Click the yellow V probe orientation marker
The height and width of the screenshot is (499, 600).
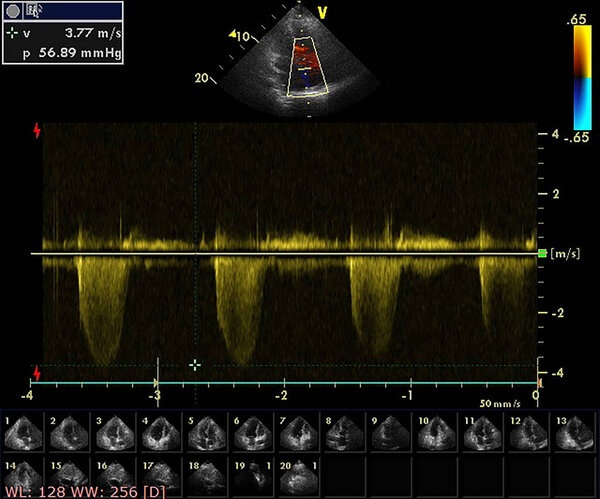[322, 13]
